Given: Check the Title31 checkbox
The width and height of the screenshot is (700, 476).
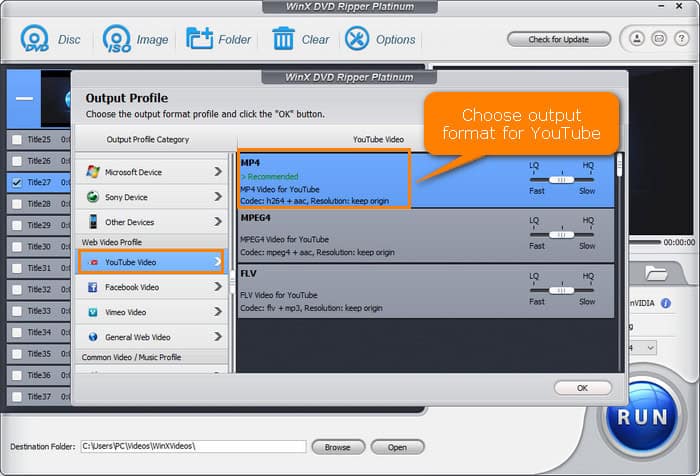Looking at the screenshot, I should (17, 268).
